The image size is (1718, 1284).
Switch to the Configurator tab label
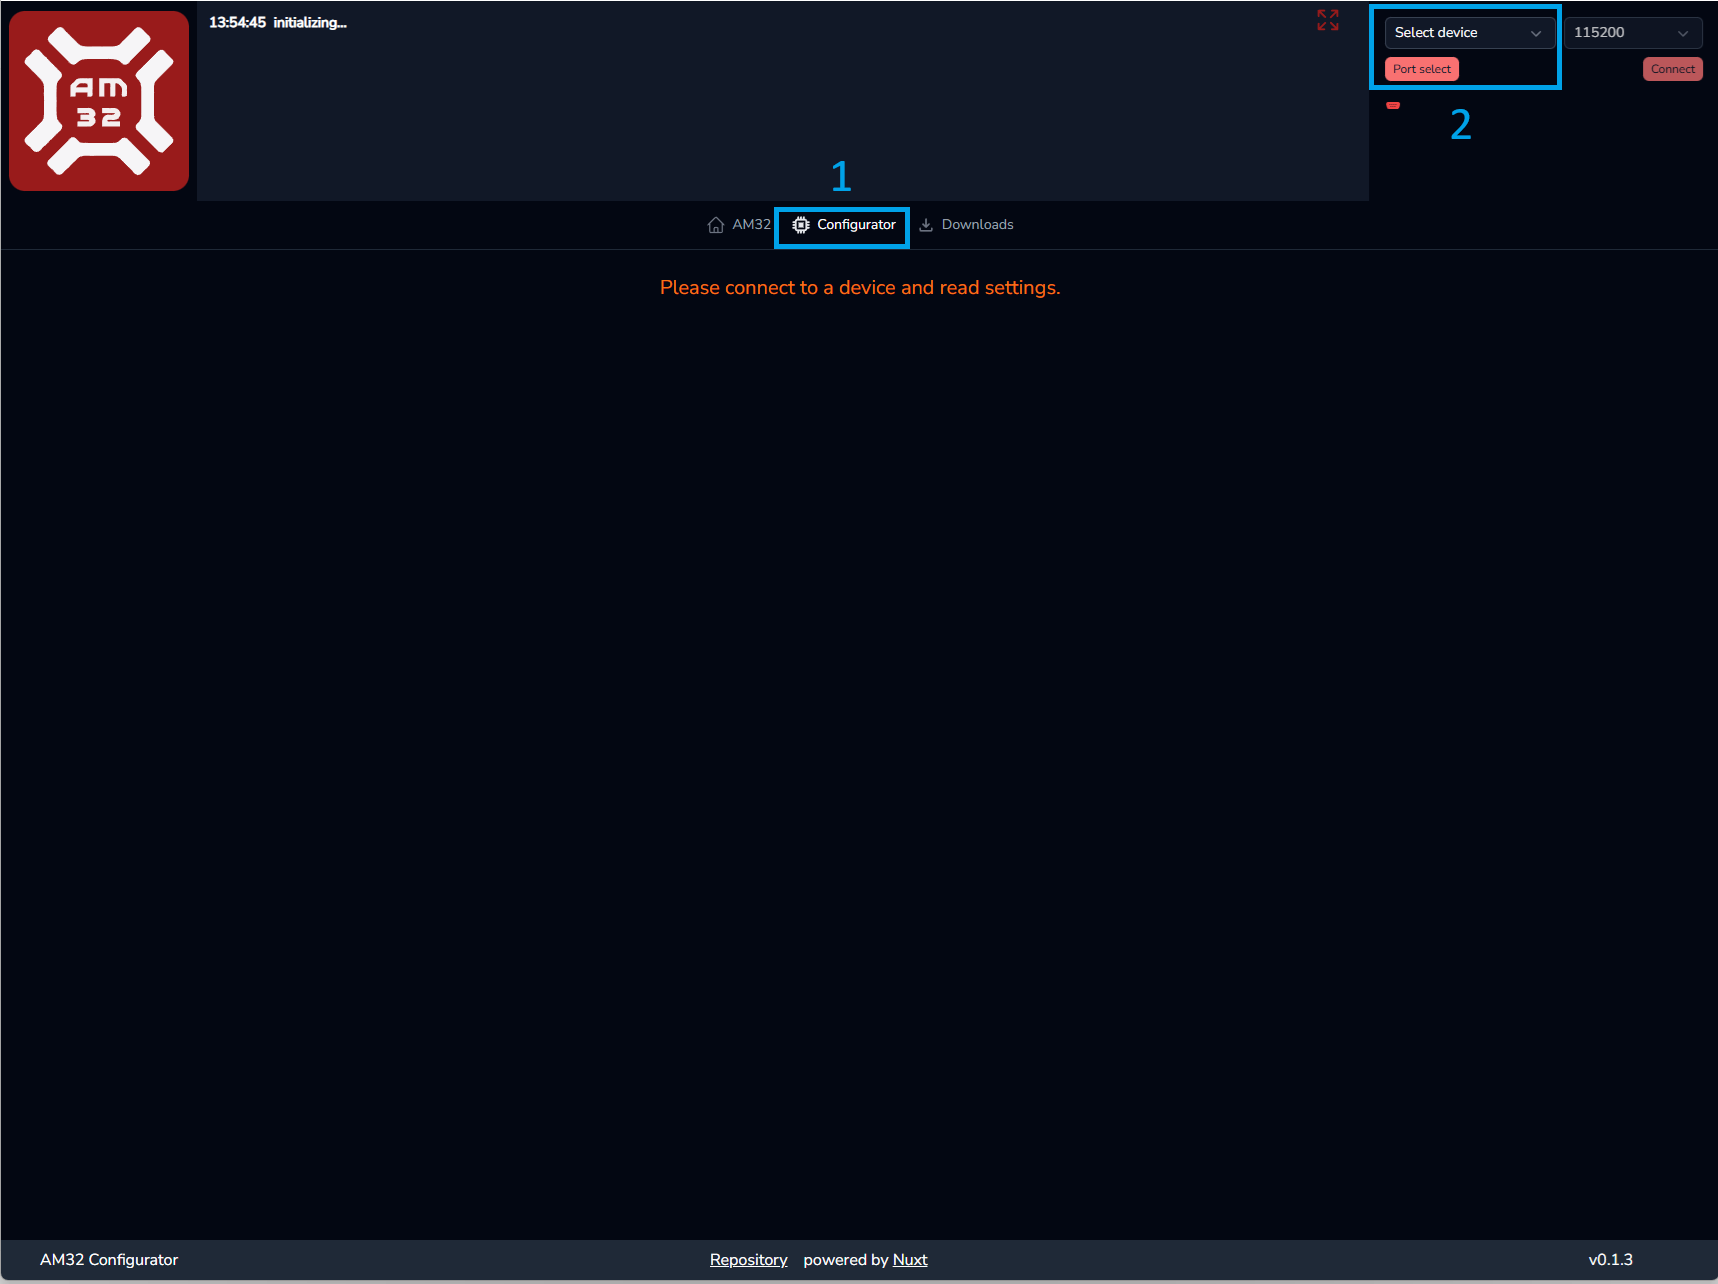click(856, 225)
